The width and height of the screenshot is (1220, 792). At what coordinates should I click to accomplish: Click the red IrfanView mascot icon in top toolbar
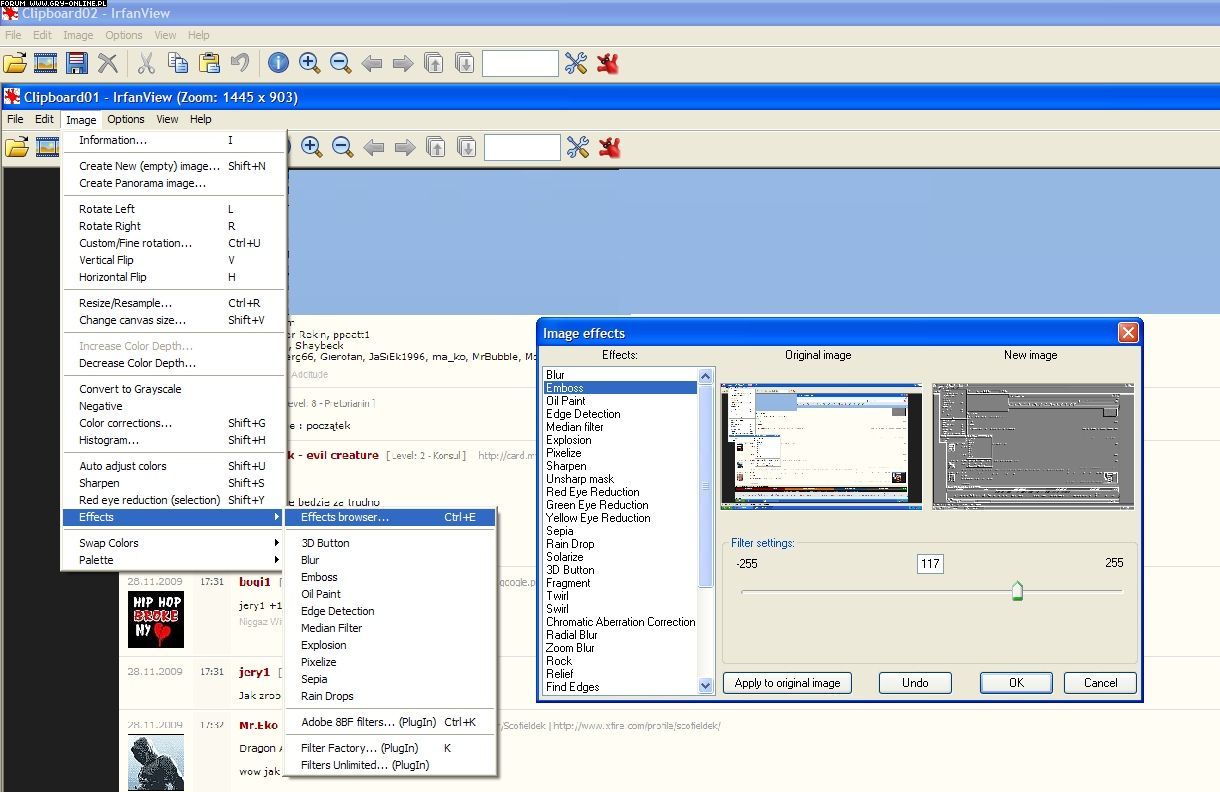[x=608, y=64]
